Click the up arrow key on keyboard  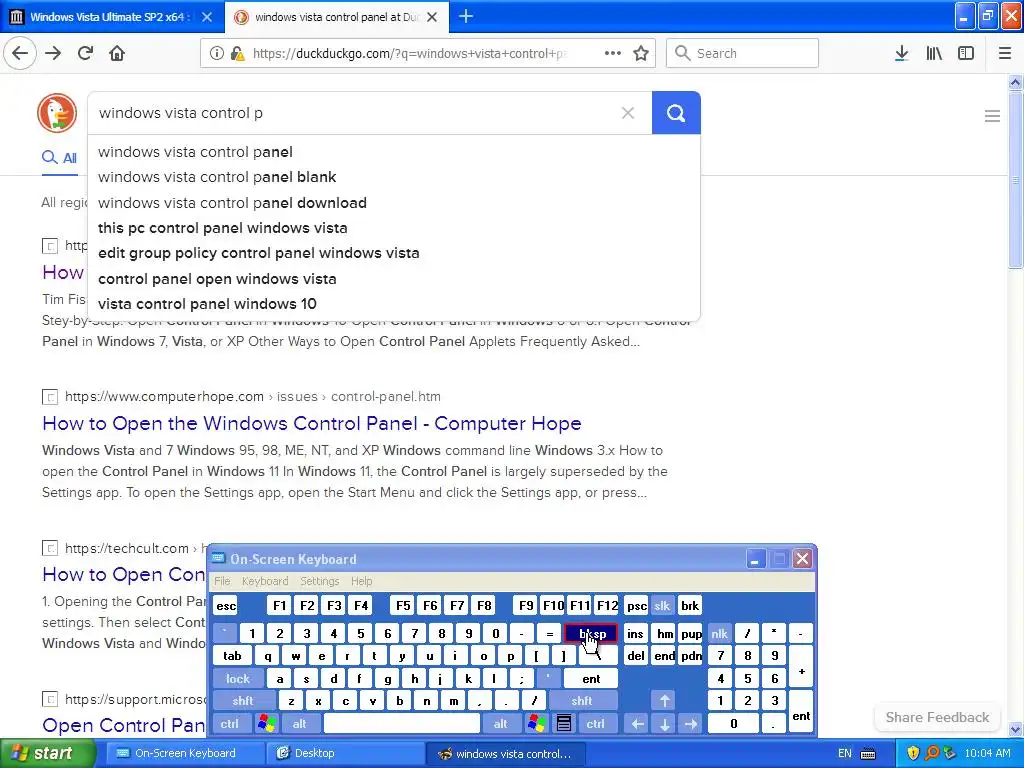click(664, 701)
